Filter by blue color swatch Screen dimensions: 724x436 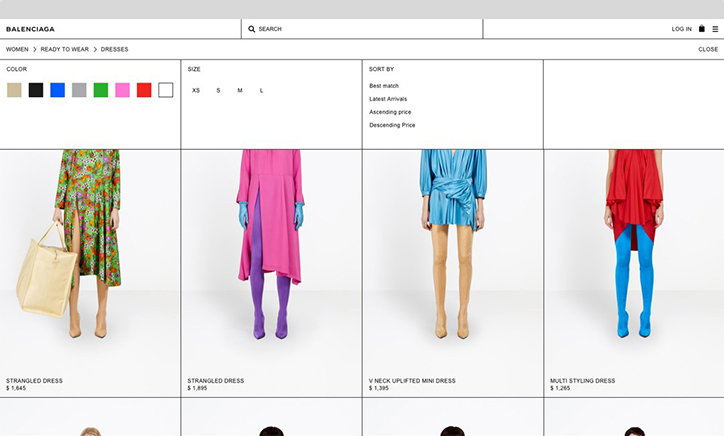(58, 90)
